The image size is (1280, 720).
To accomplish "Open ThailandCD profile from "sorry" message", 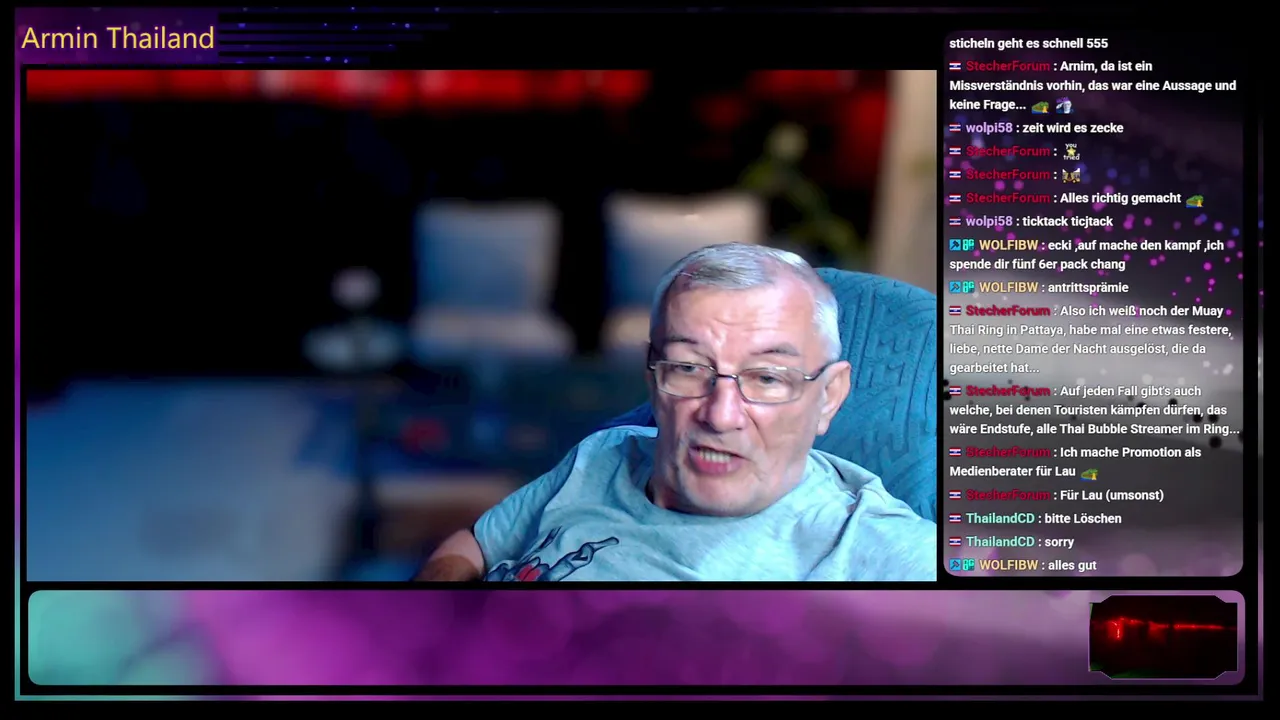I will [x=1000, y=542].
